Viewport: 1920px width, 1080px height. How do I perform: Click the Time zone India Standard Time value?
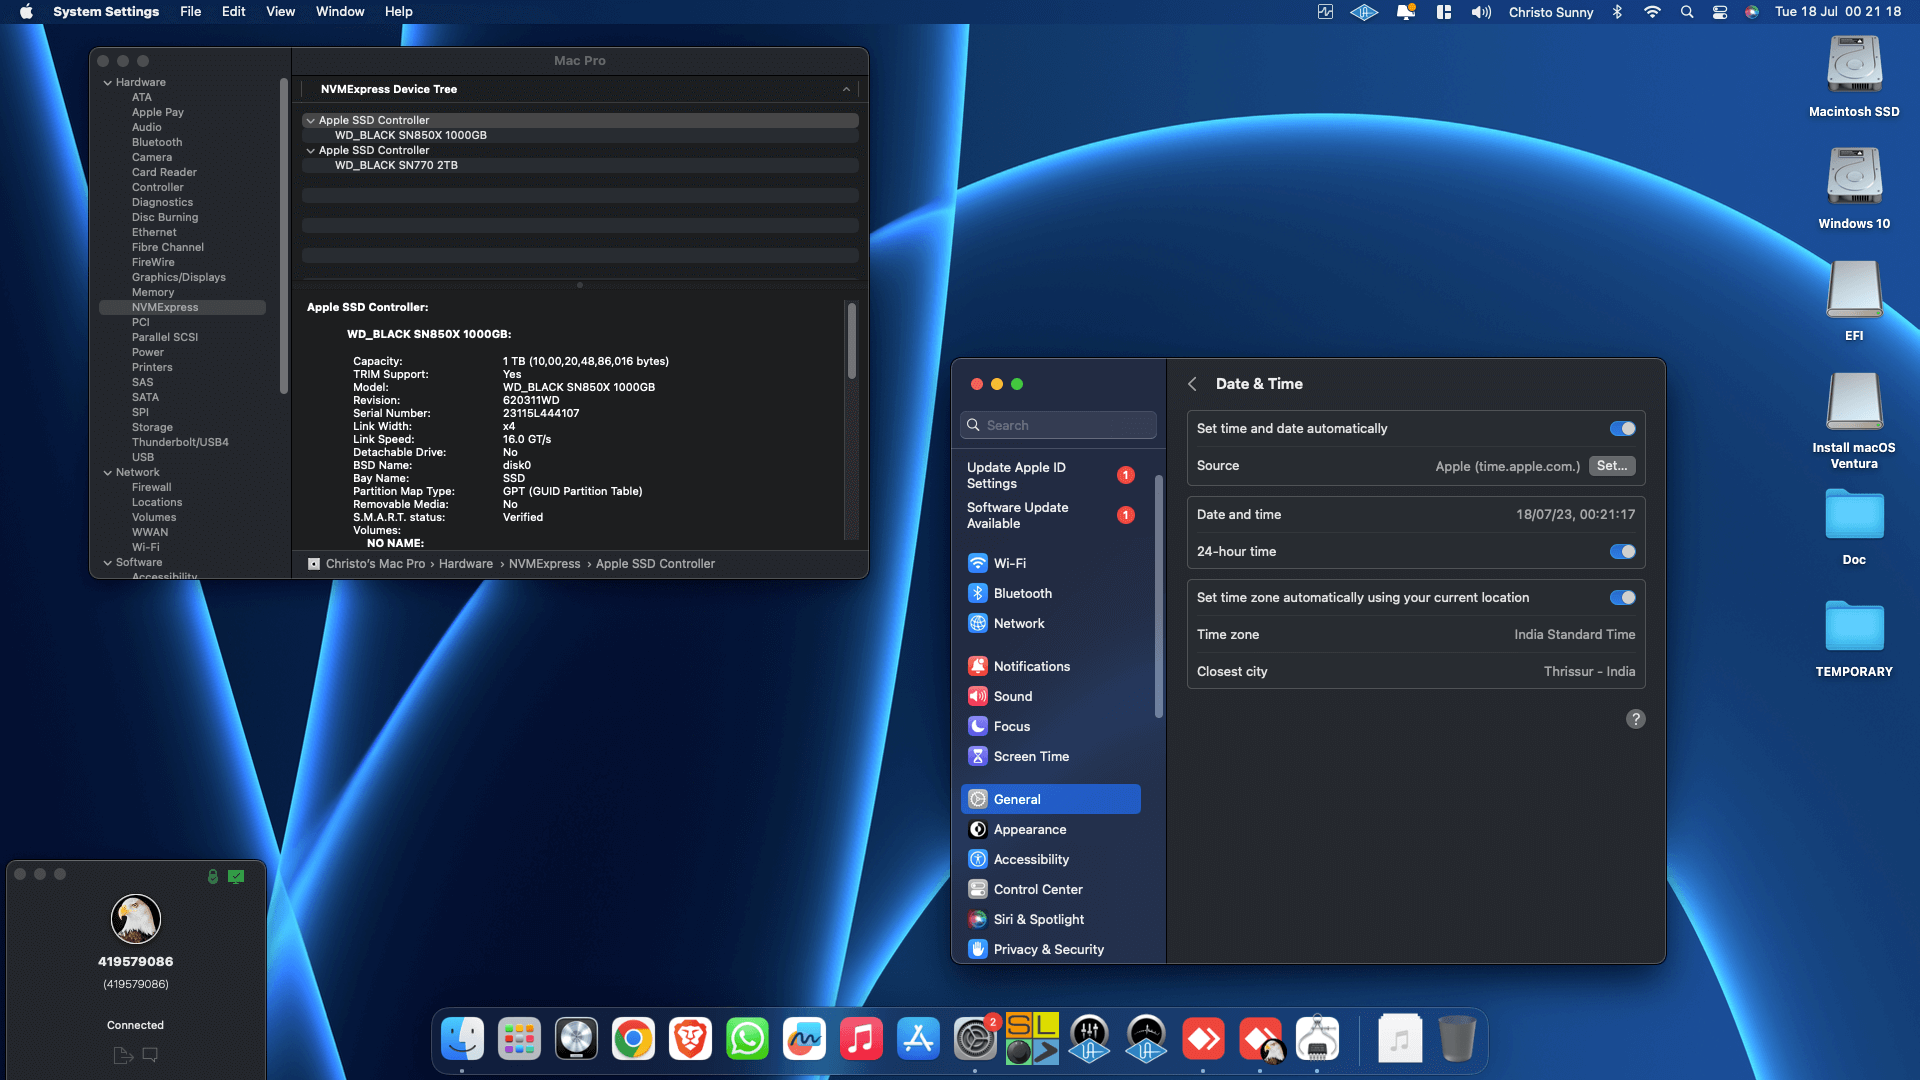click(1574, 635)
